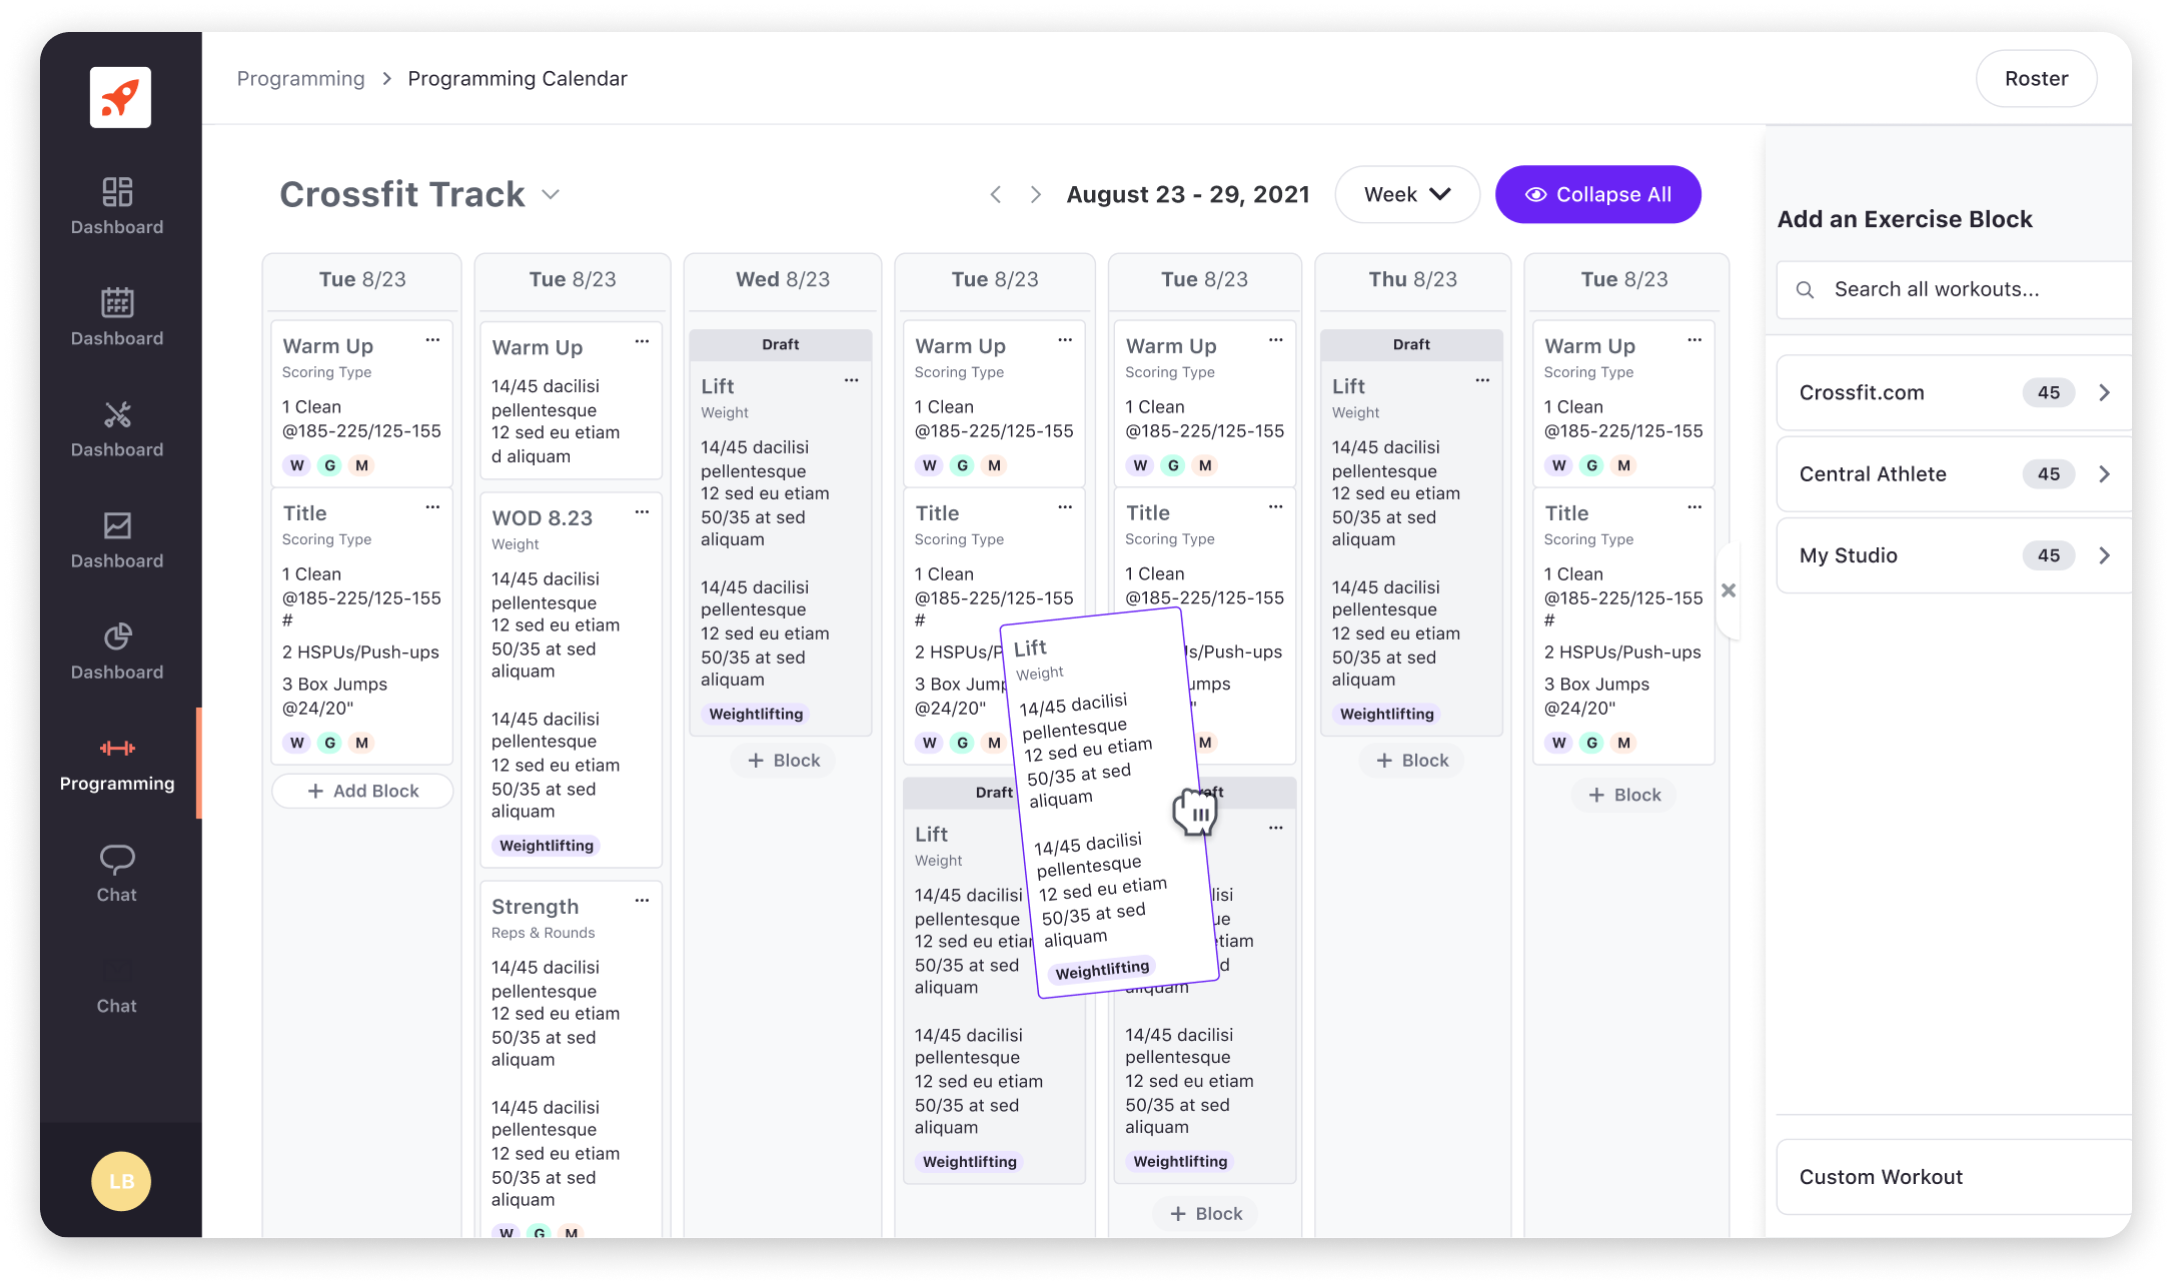Open the line chart sidebar icon

click(x=117, y=525)
